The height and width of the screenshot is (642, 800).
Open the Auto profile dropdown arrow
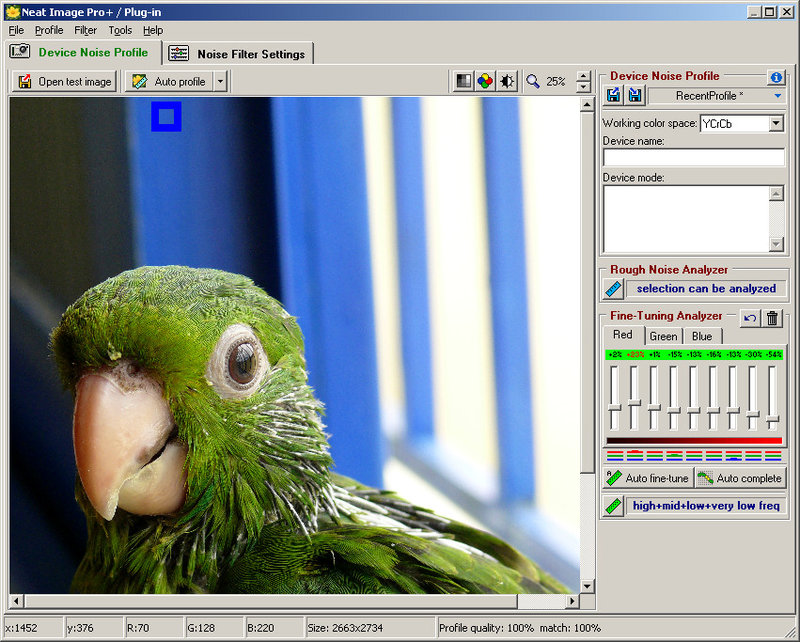click(x=220, y=82)
